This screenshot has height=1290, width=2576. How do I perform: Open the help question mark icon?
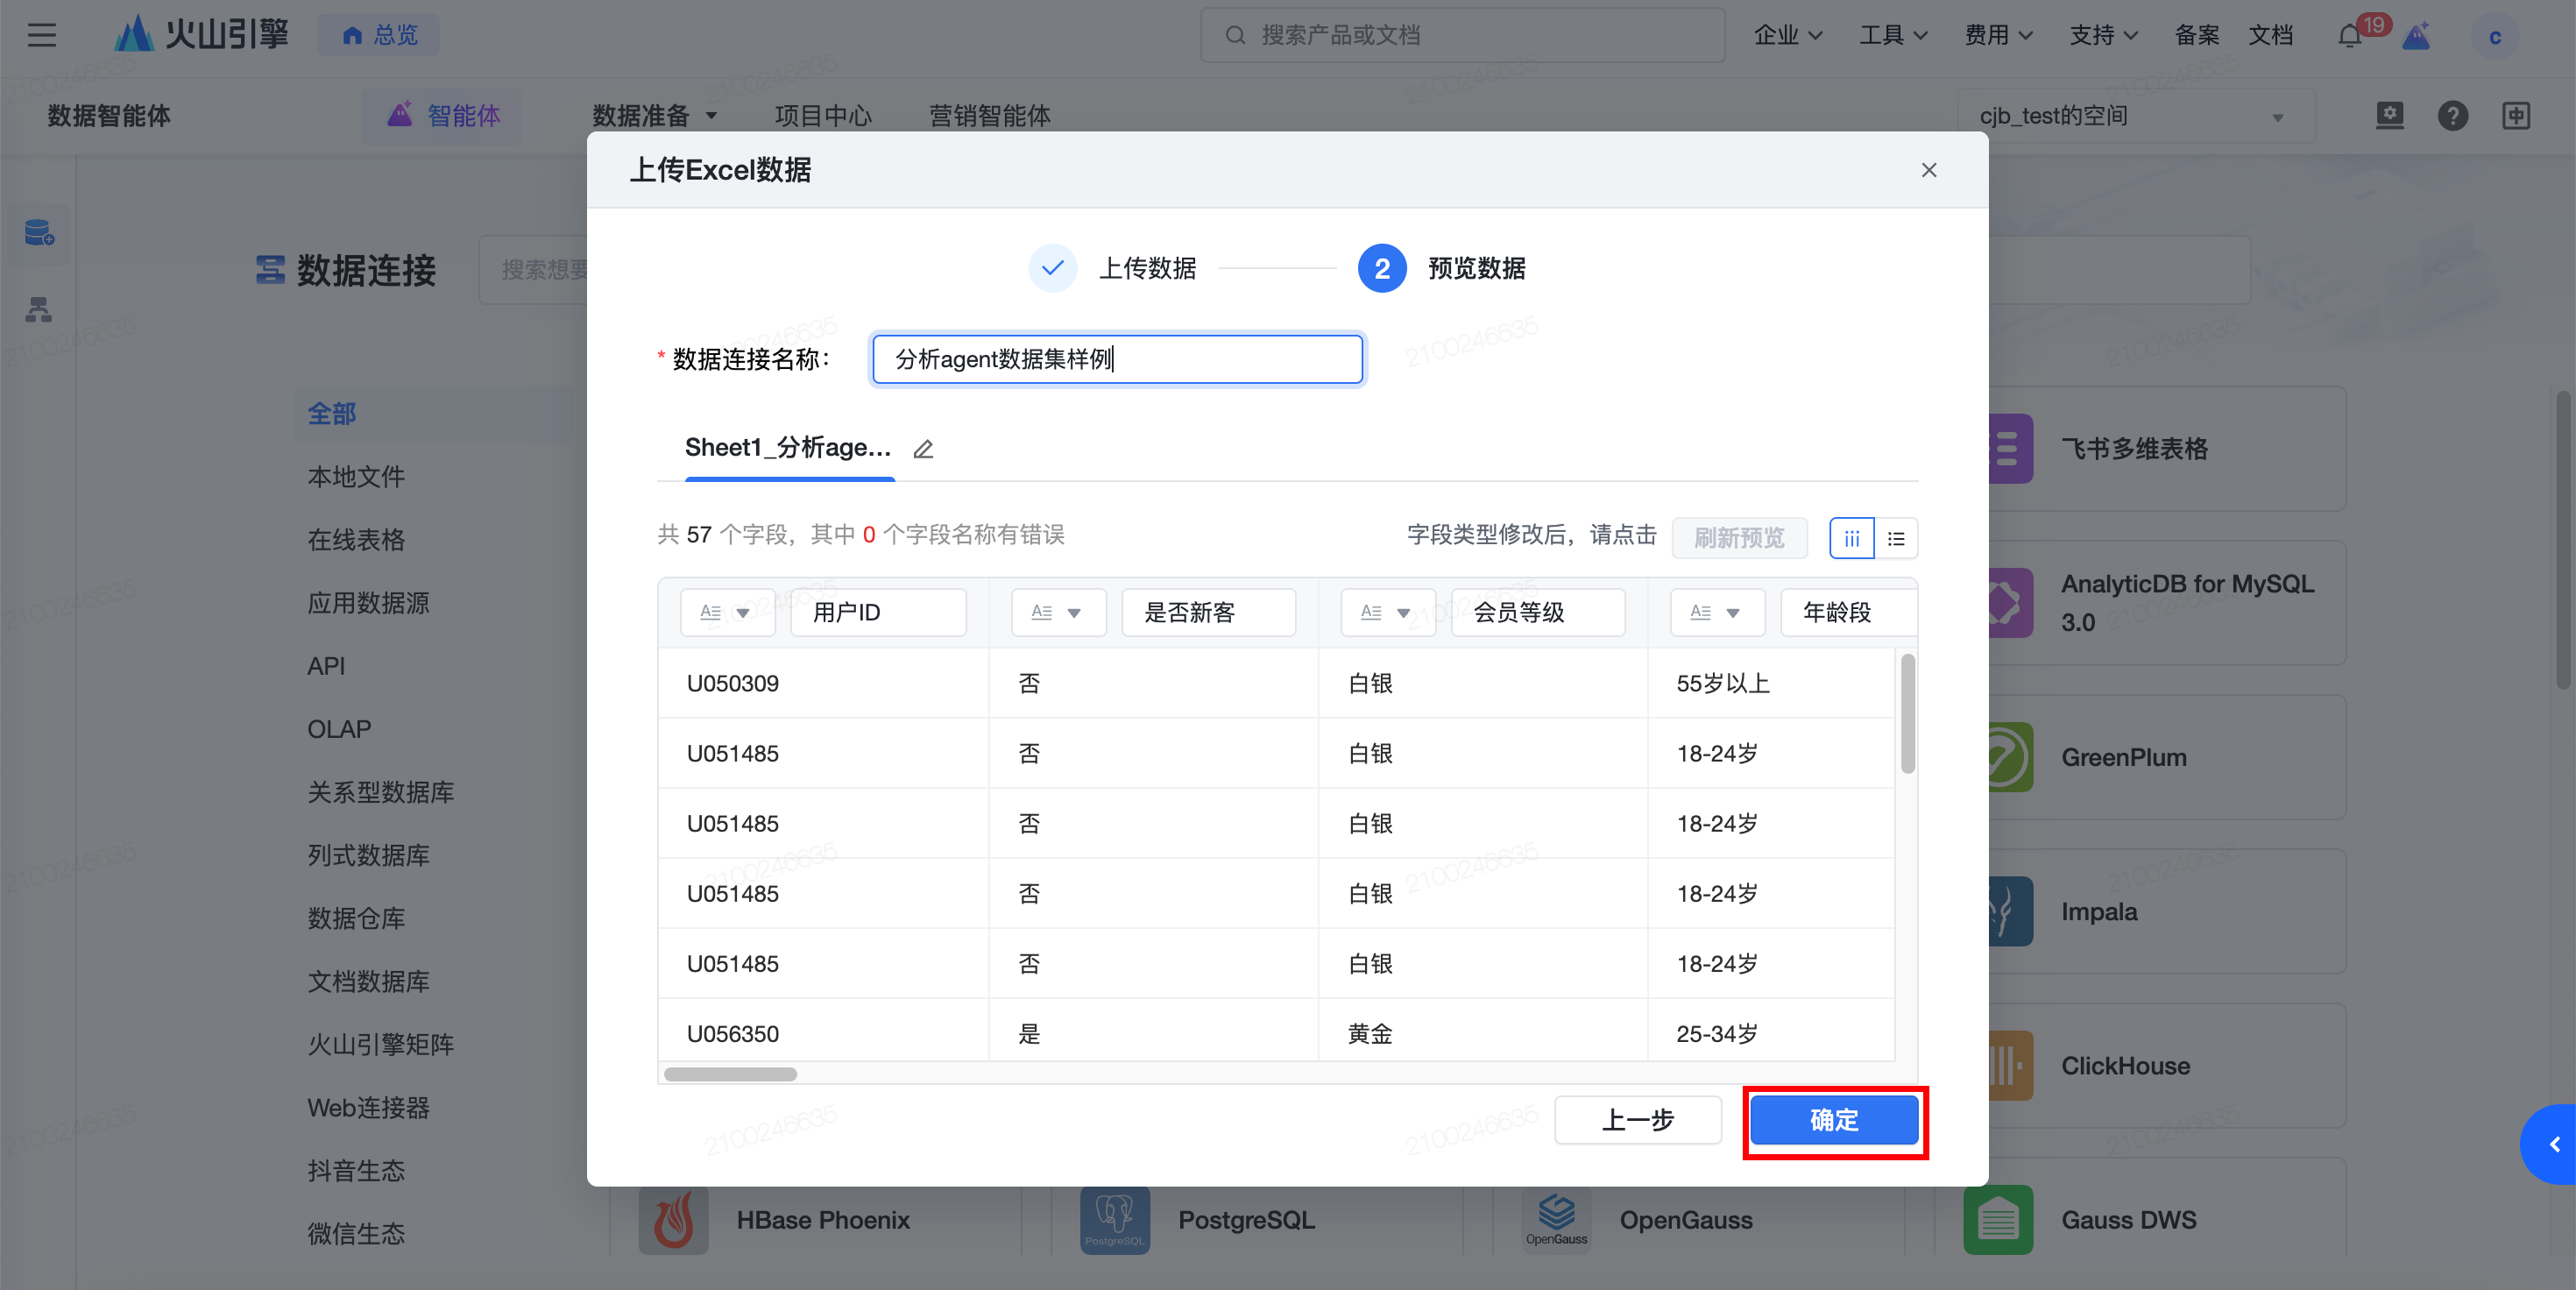tap(2452, 116)
